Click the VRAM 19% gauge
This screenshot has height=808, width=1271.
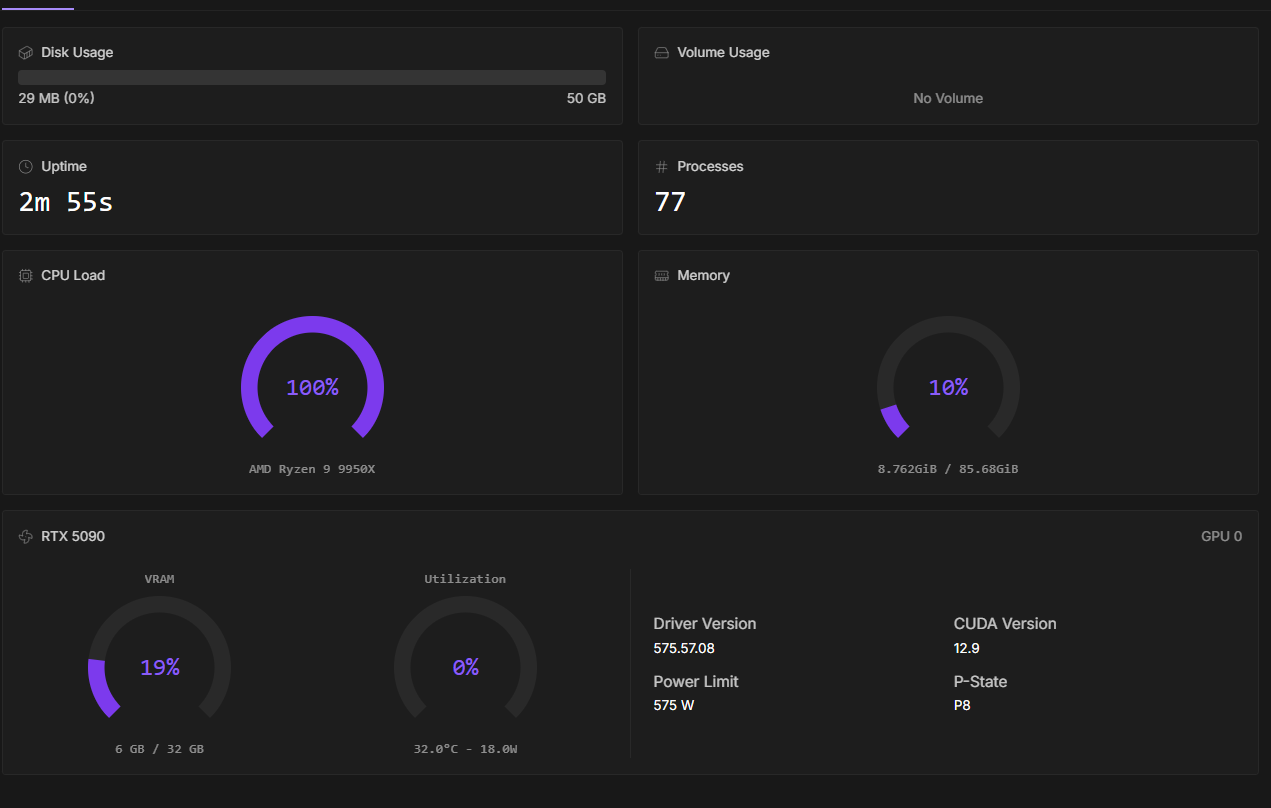(x=159, y=658)
